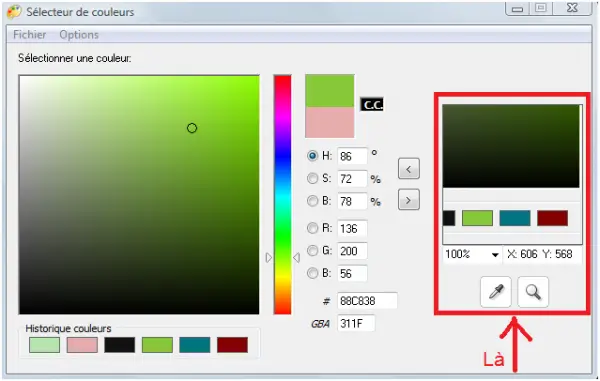Click the teal swatch in Historique couleurs
Viewport: 600px width, 381px height.
pos(195,345)
